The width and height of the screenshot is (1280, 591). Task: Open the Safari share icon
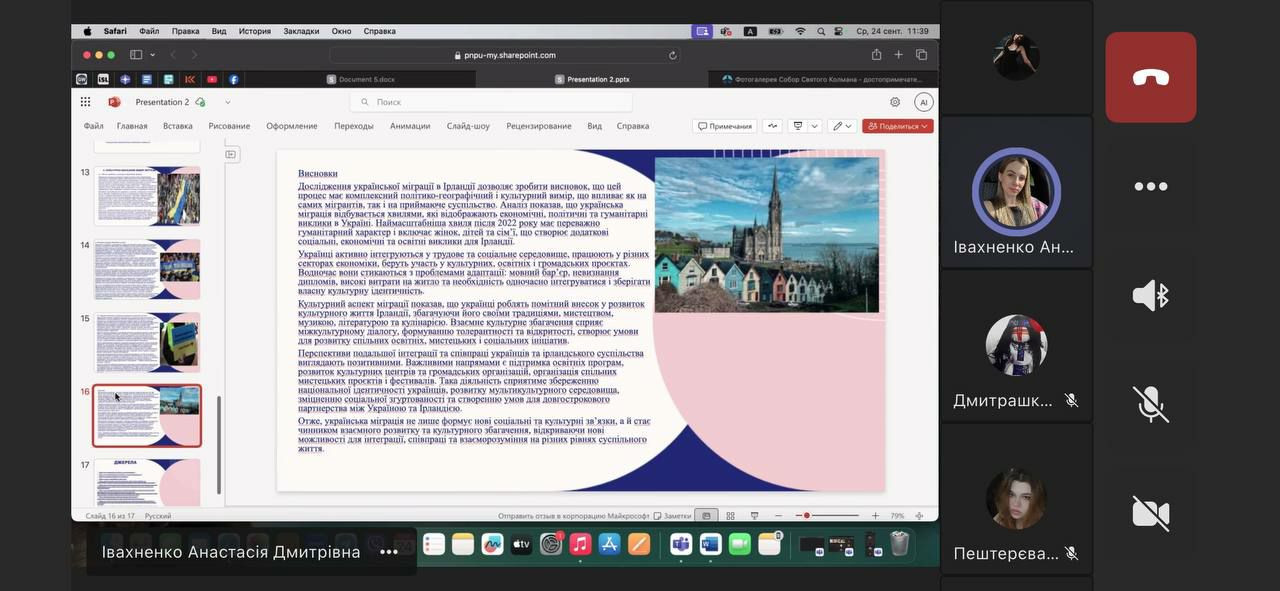(x=876, y=55)
